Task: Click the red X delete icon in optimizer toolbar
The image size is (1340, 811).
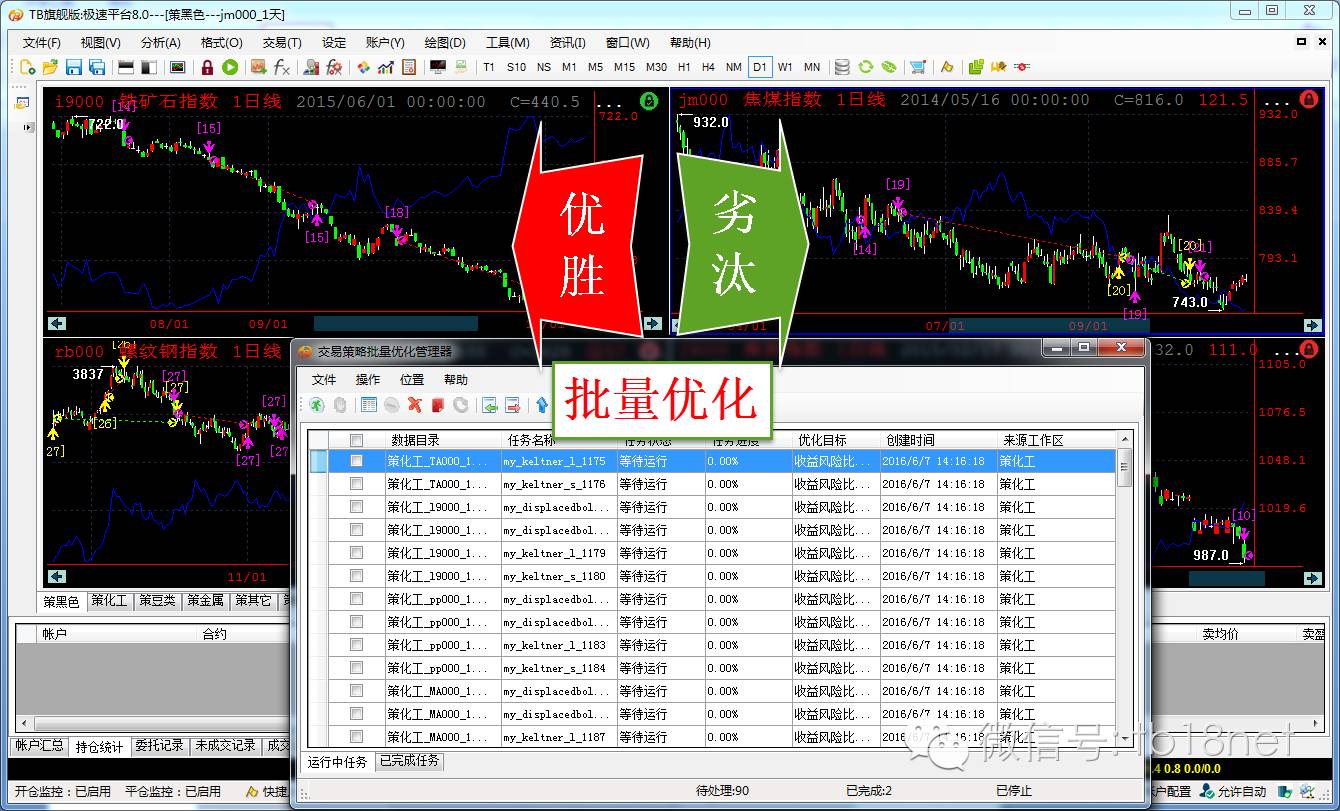Action: coord(414,405)
